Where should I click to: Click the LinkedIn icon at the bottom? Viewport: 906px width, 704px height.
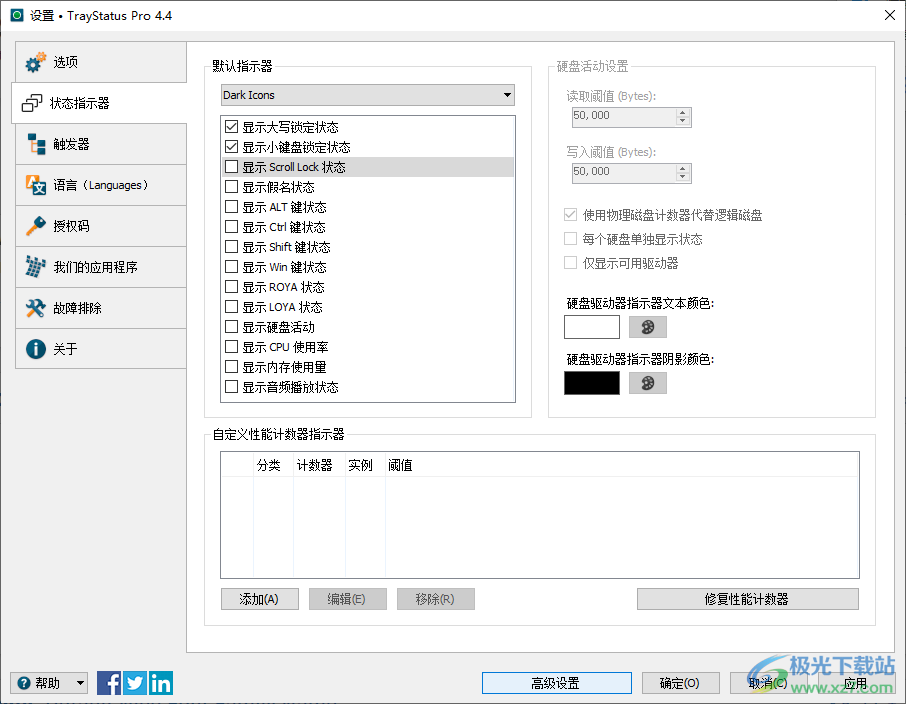click(160, 682)
